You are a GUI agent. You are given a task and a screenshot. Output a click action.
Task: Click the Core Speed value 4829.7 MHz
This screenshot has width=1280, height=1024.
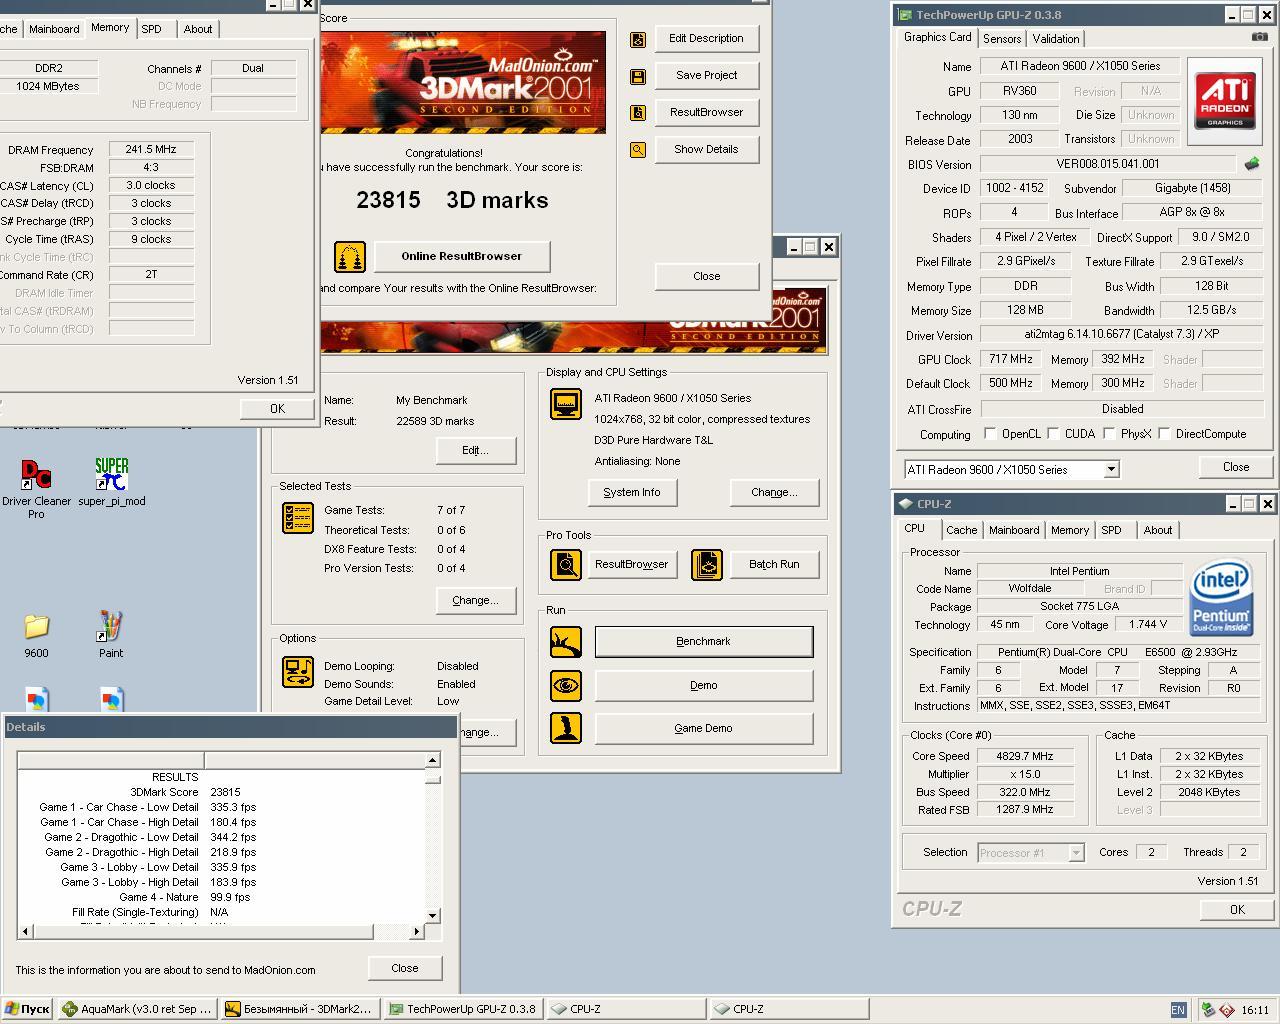pos(1025,757)
